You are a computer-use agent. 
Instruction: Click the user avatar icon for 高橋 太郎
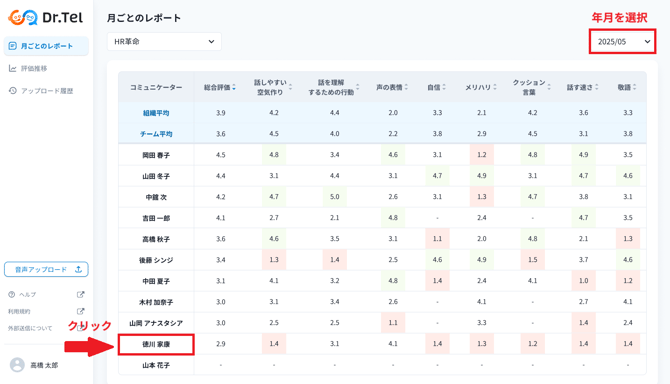click(17, 365)
